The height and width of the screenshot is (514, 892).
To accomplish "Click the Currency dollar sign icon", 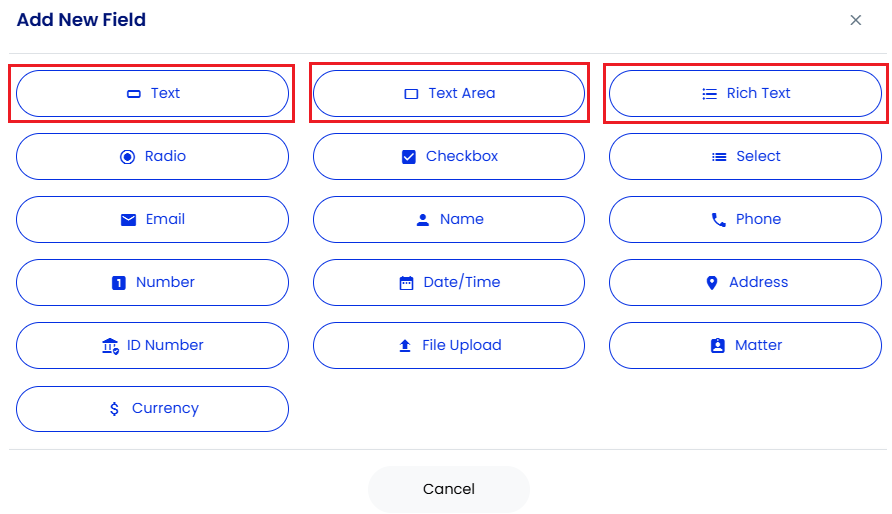I will click(x=114, y=409).
